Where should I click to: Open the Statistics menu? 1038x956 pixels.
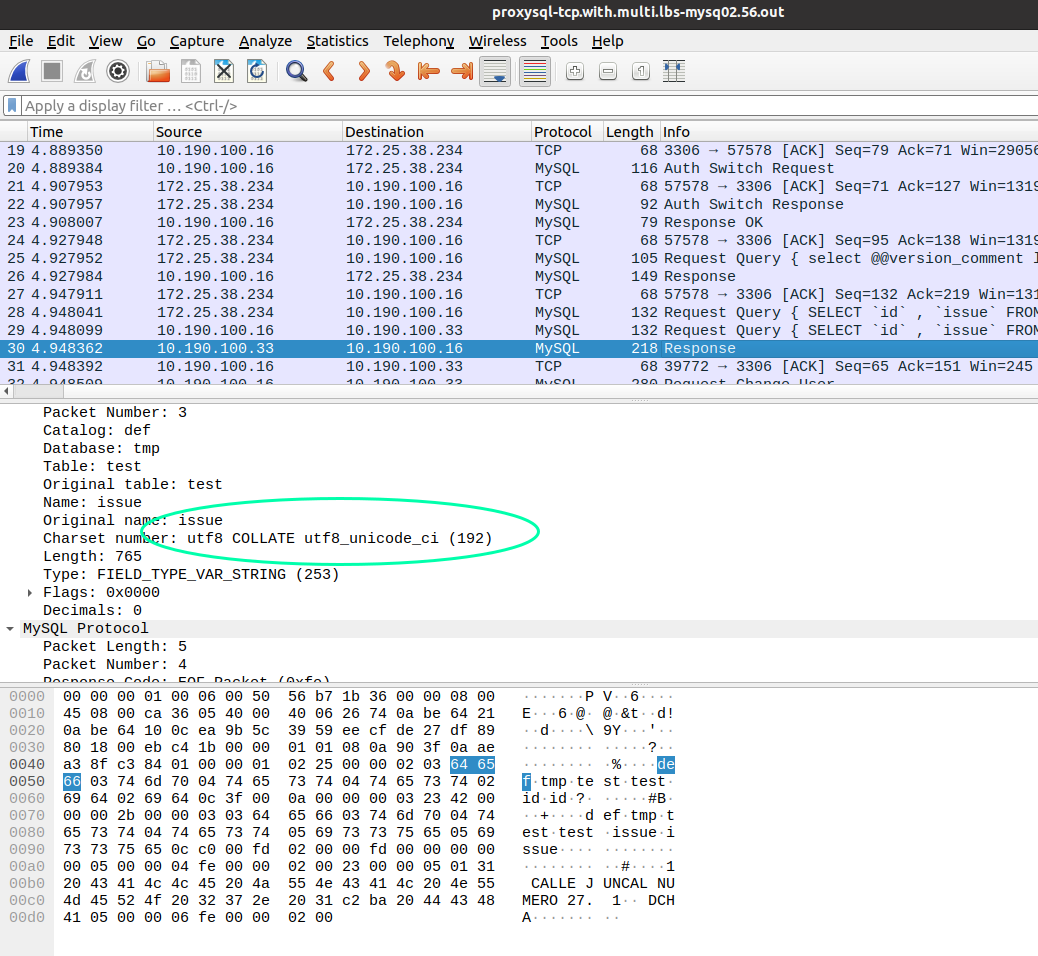click(337, 41)
